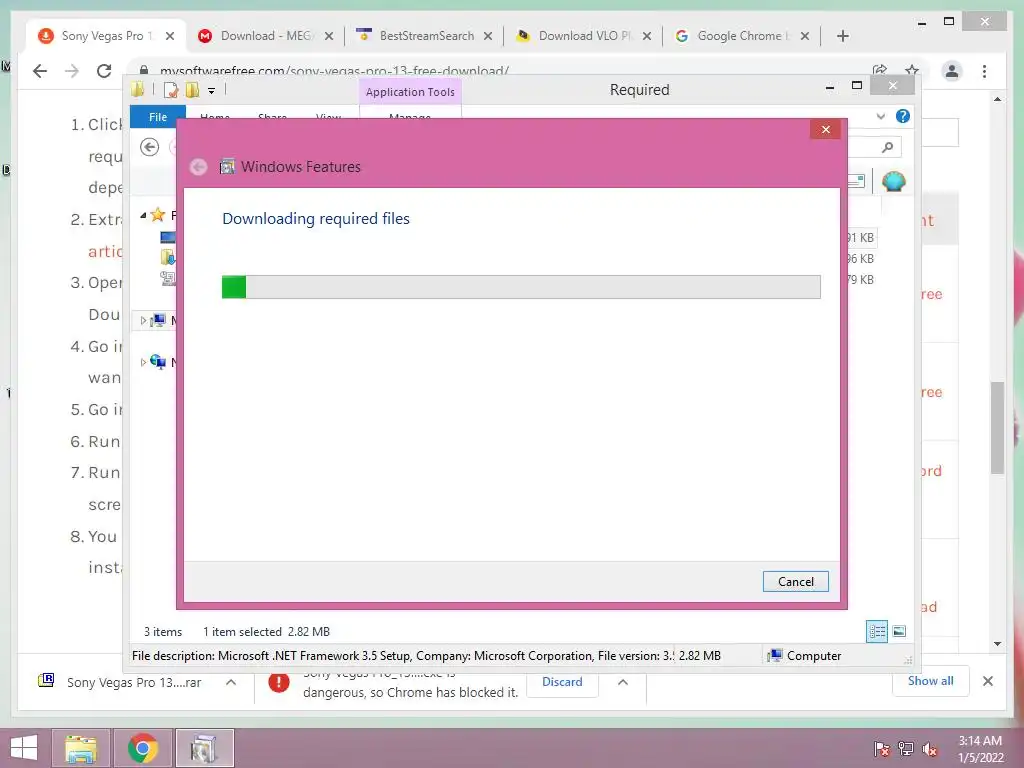The image size is (1024, 768).
Task: Click the Explorer search magnifier
Action: click(x=887, y=147)
